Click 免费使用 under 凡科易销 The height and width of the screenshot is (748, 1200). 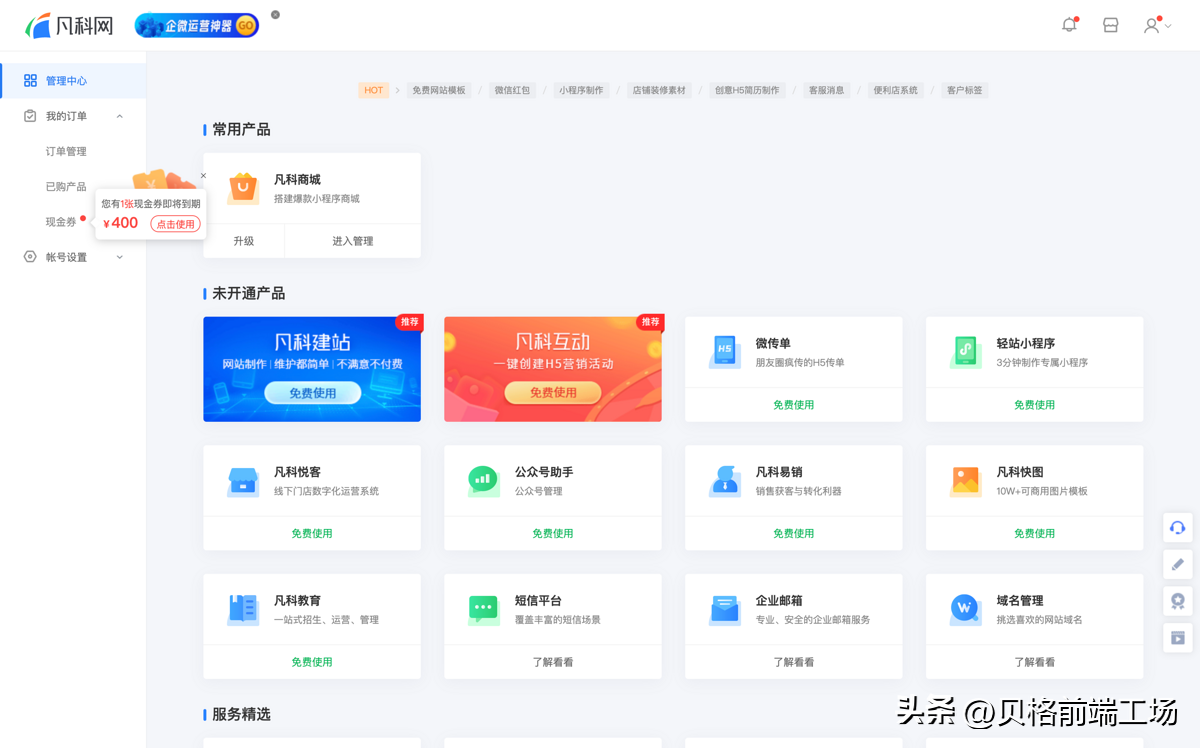point(794,534)
